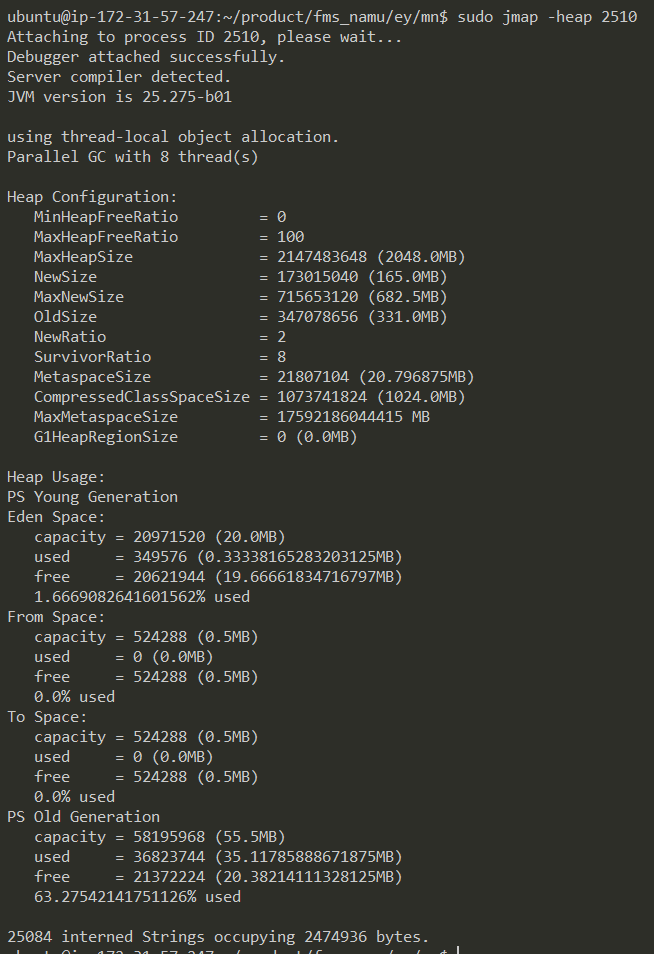Click the CompressedClassSpaceSize label
The width and height of the screenshot is (654, 954).
(142, 397)
